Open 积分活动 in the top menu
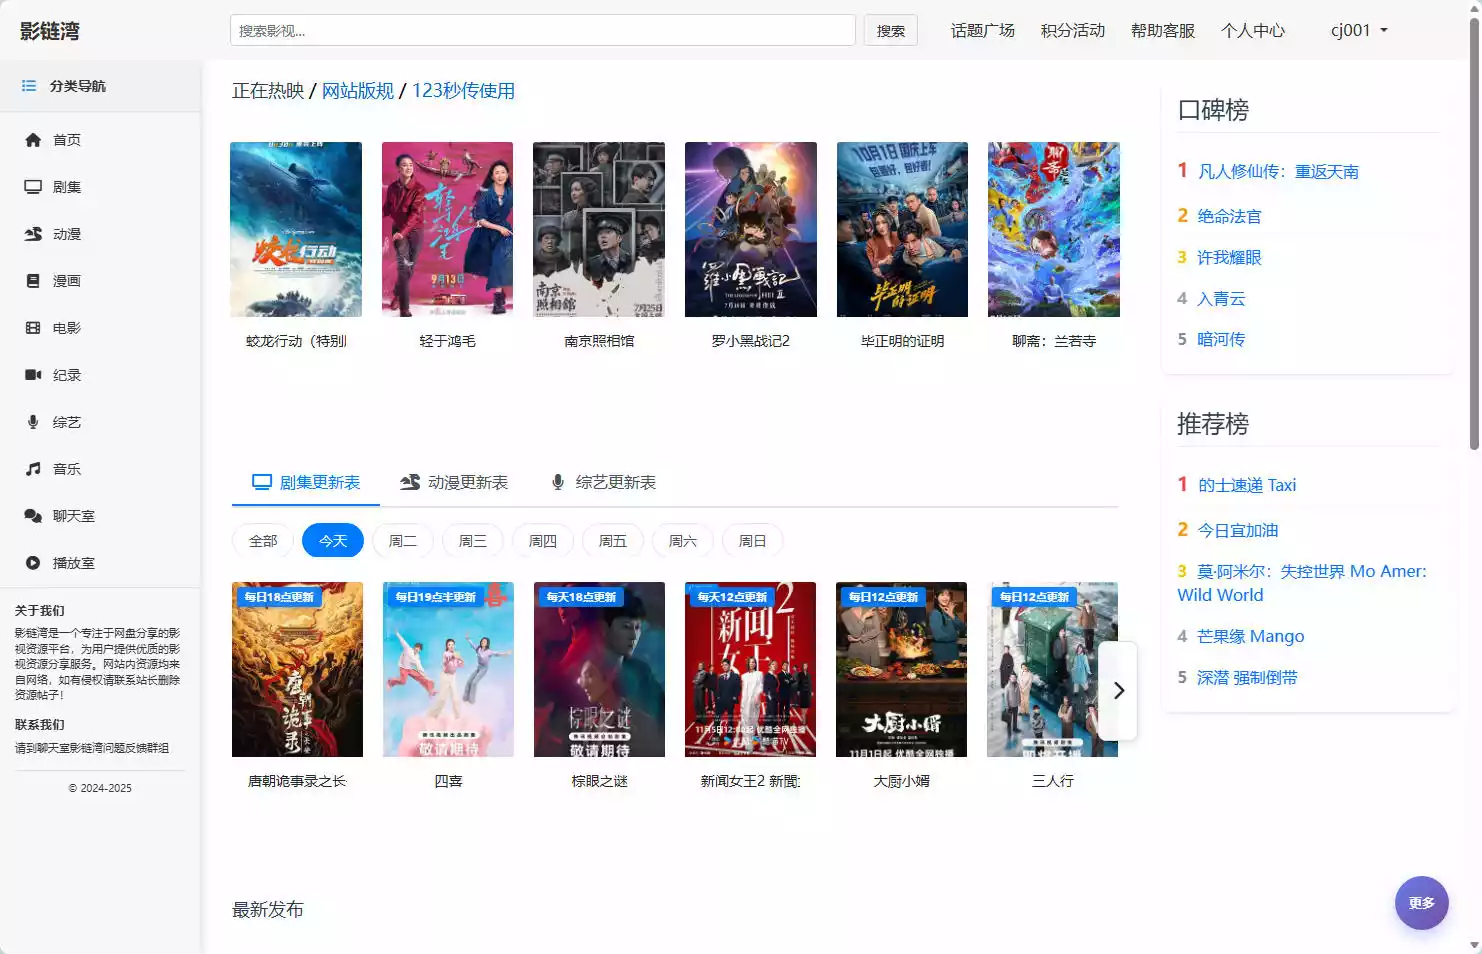This screenshot has height=954, width=1482. (1073, 30)
